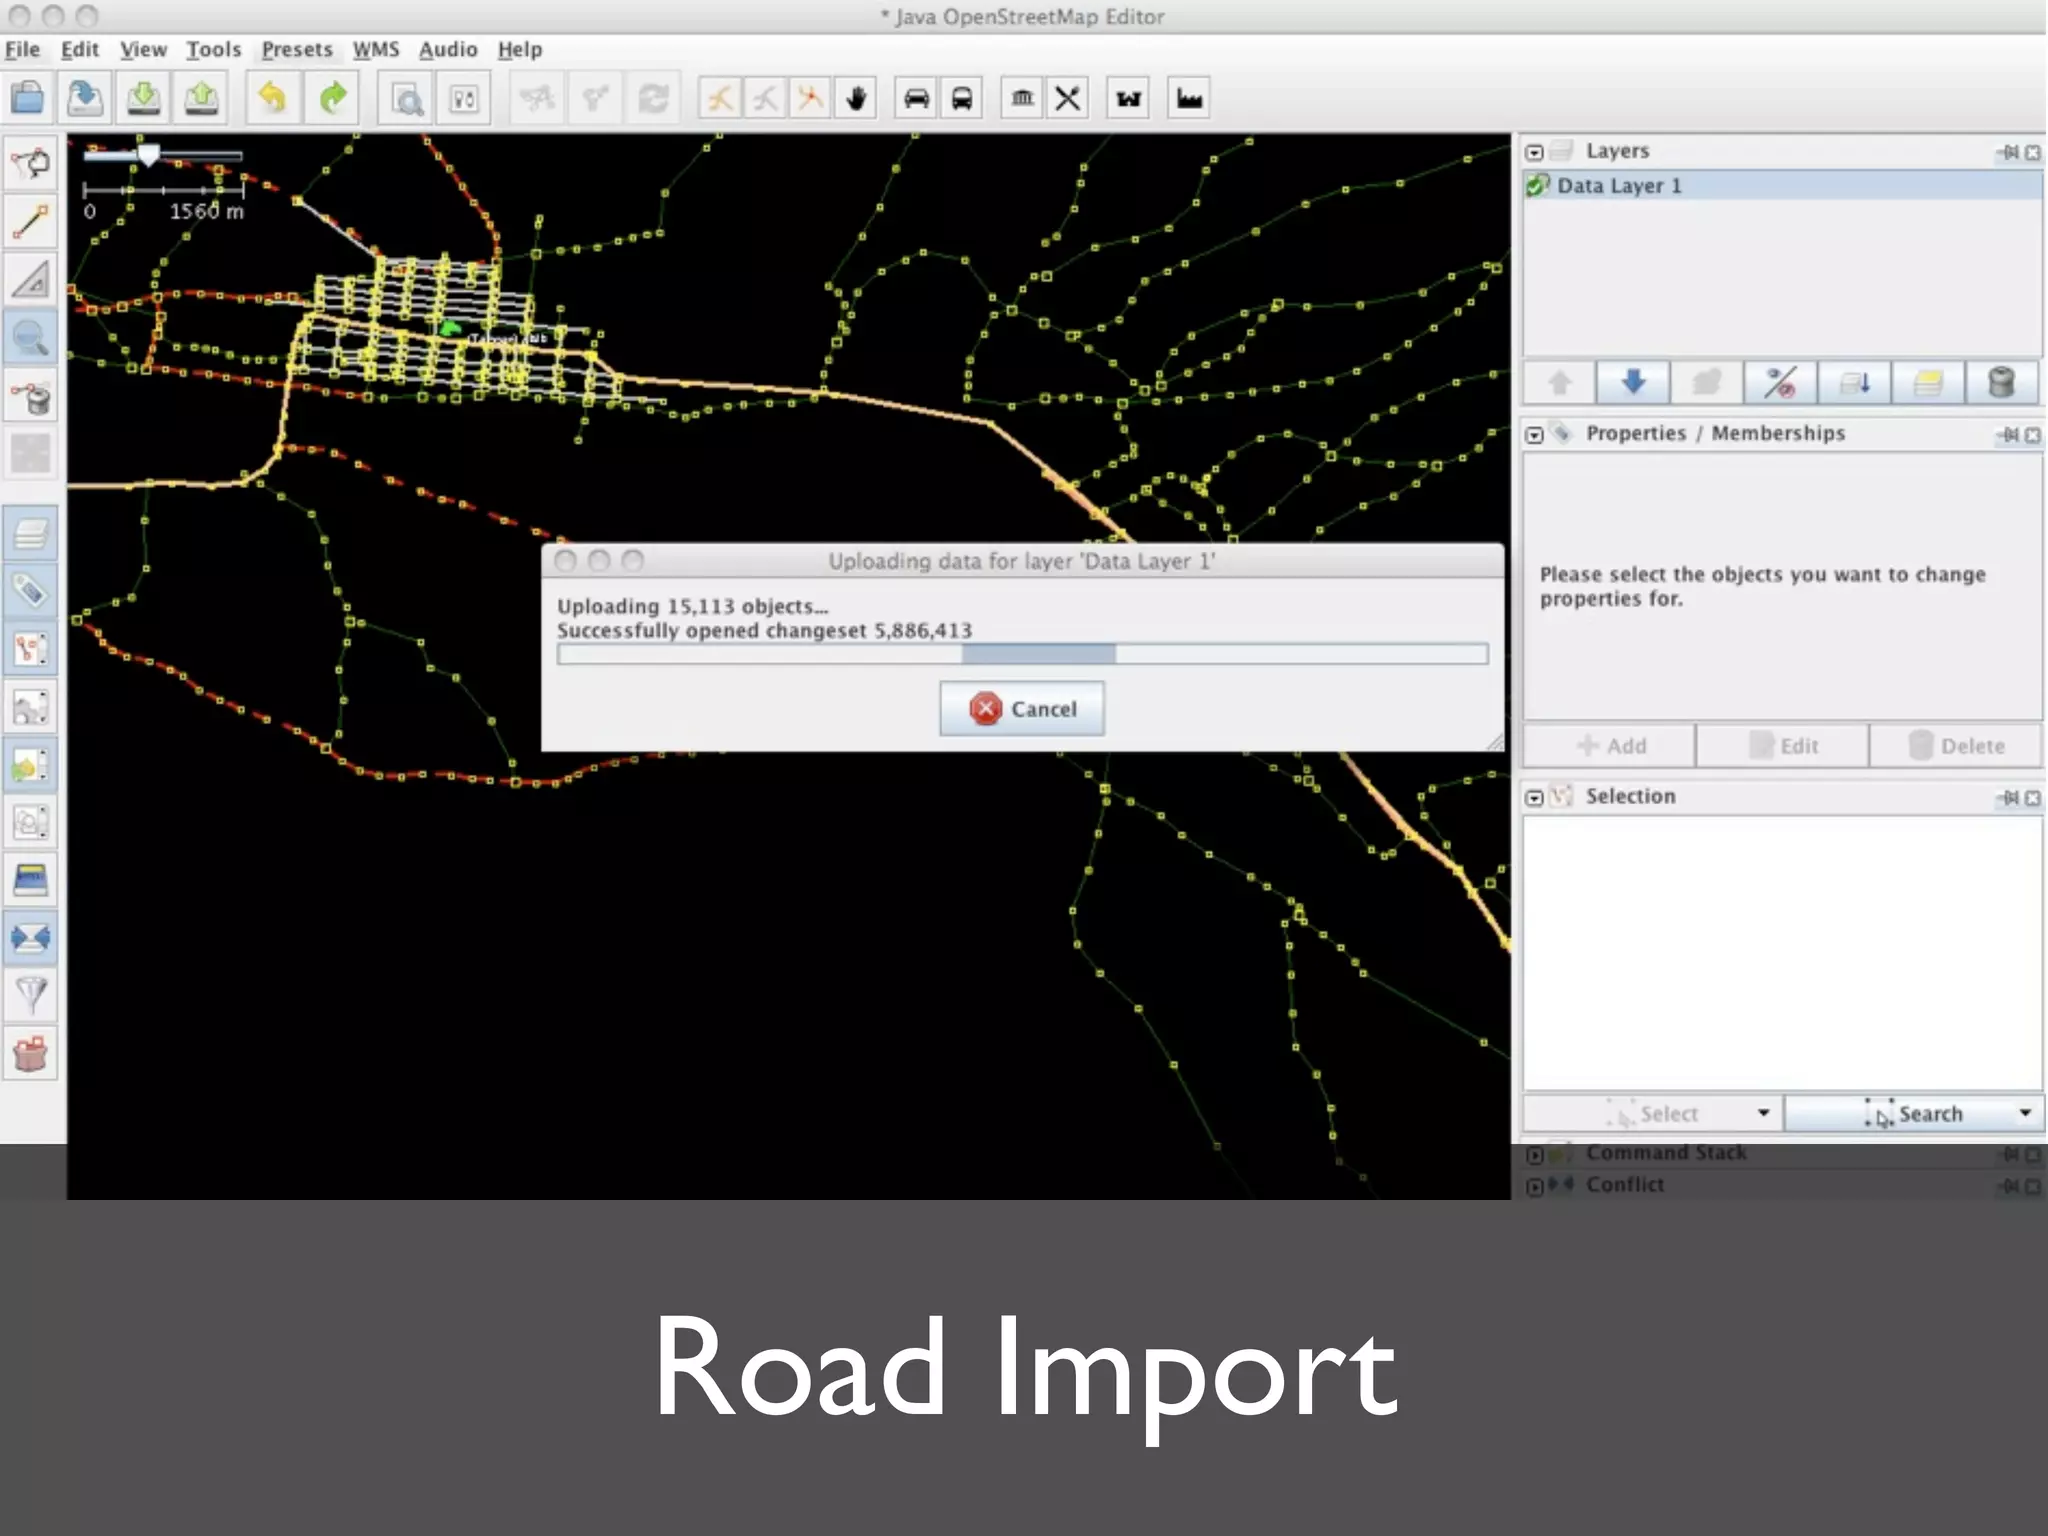Open the Presets menu
Viewport: 2048px width, 1536px height.
(x=297, y=49)
